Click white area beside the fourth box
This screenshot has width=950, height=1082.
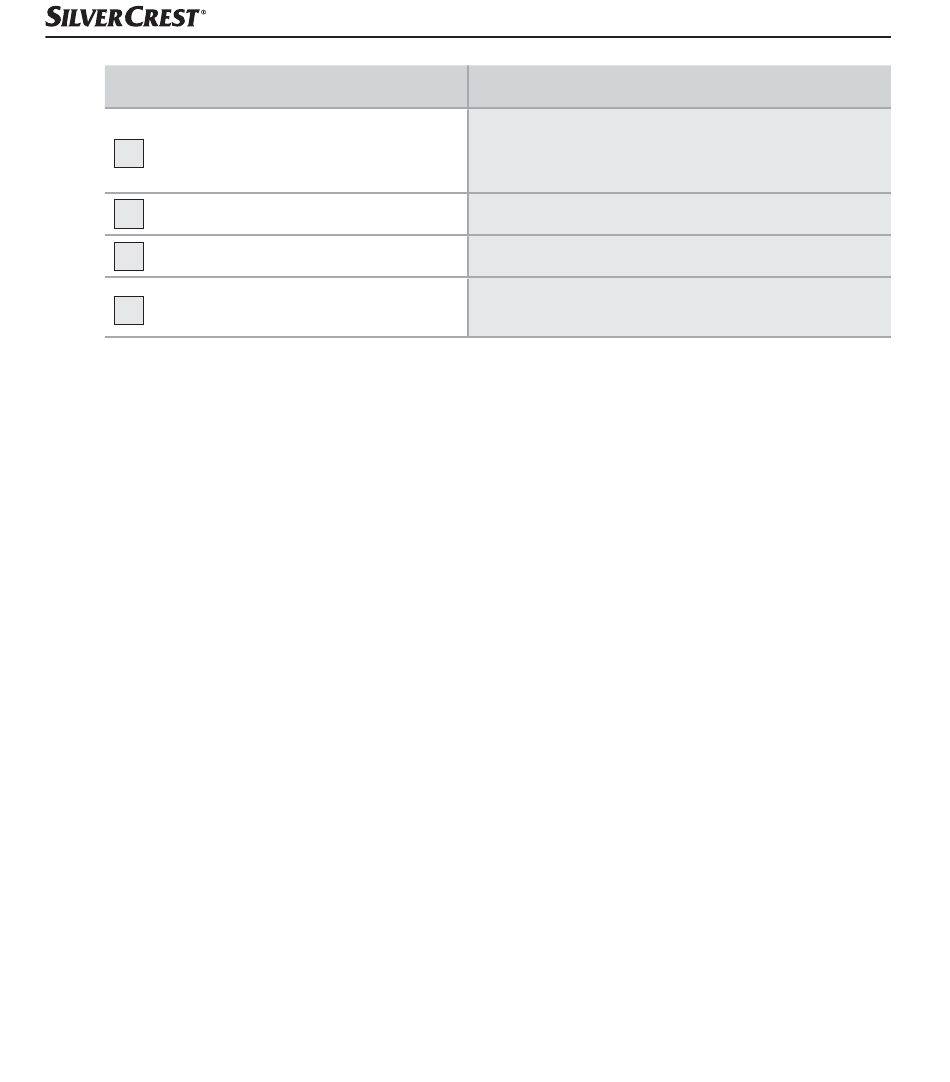point(306,307)
